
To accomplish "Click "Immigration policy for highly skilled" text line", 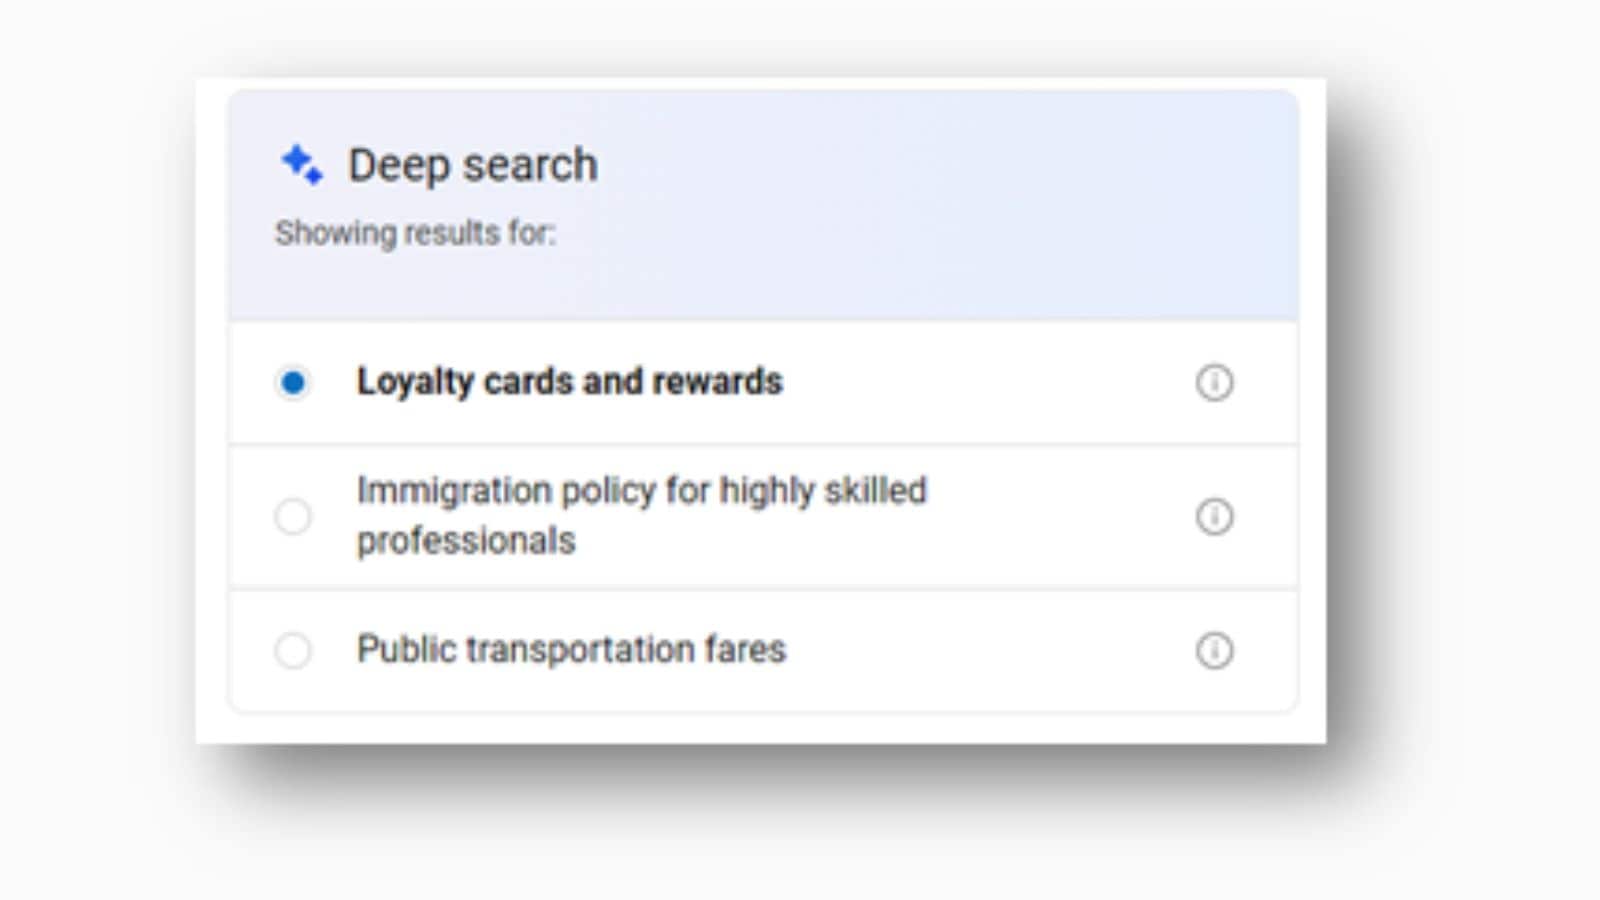I will (641, 491).
